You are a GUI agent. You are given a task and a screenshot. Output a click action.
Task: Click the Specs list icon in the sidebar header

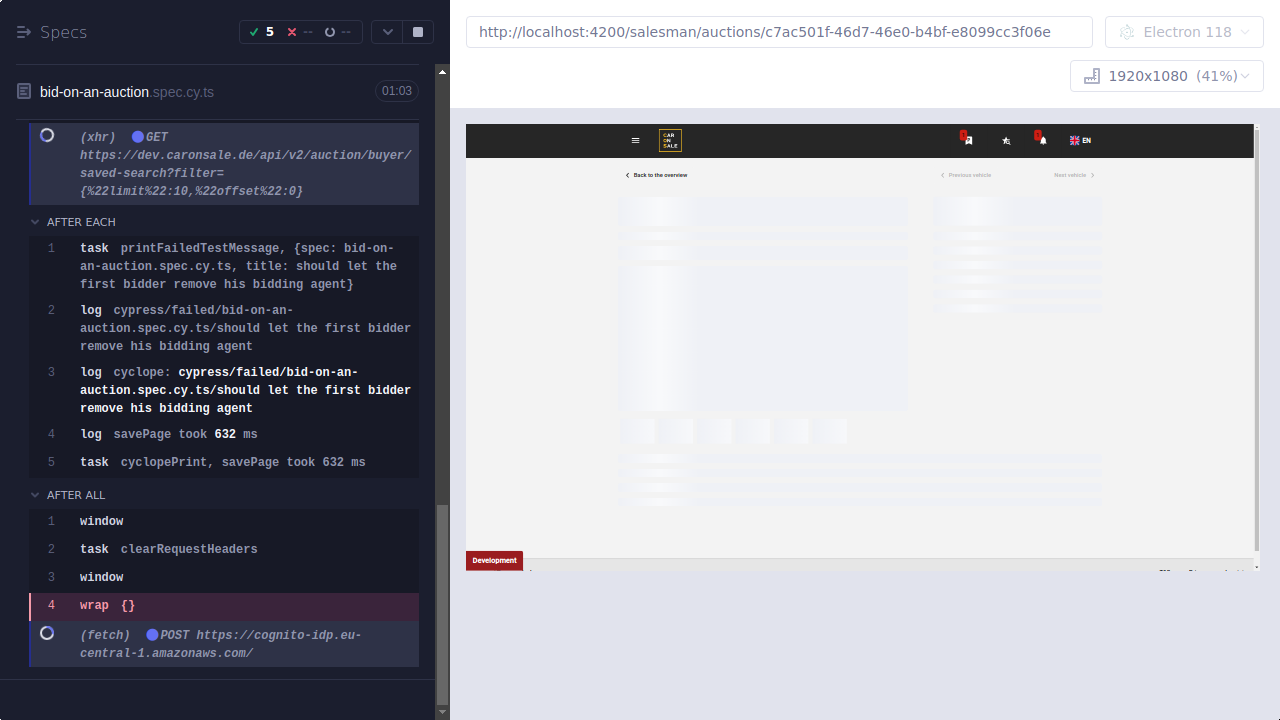tap(22, 32)
